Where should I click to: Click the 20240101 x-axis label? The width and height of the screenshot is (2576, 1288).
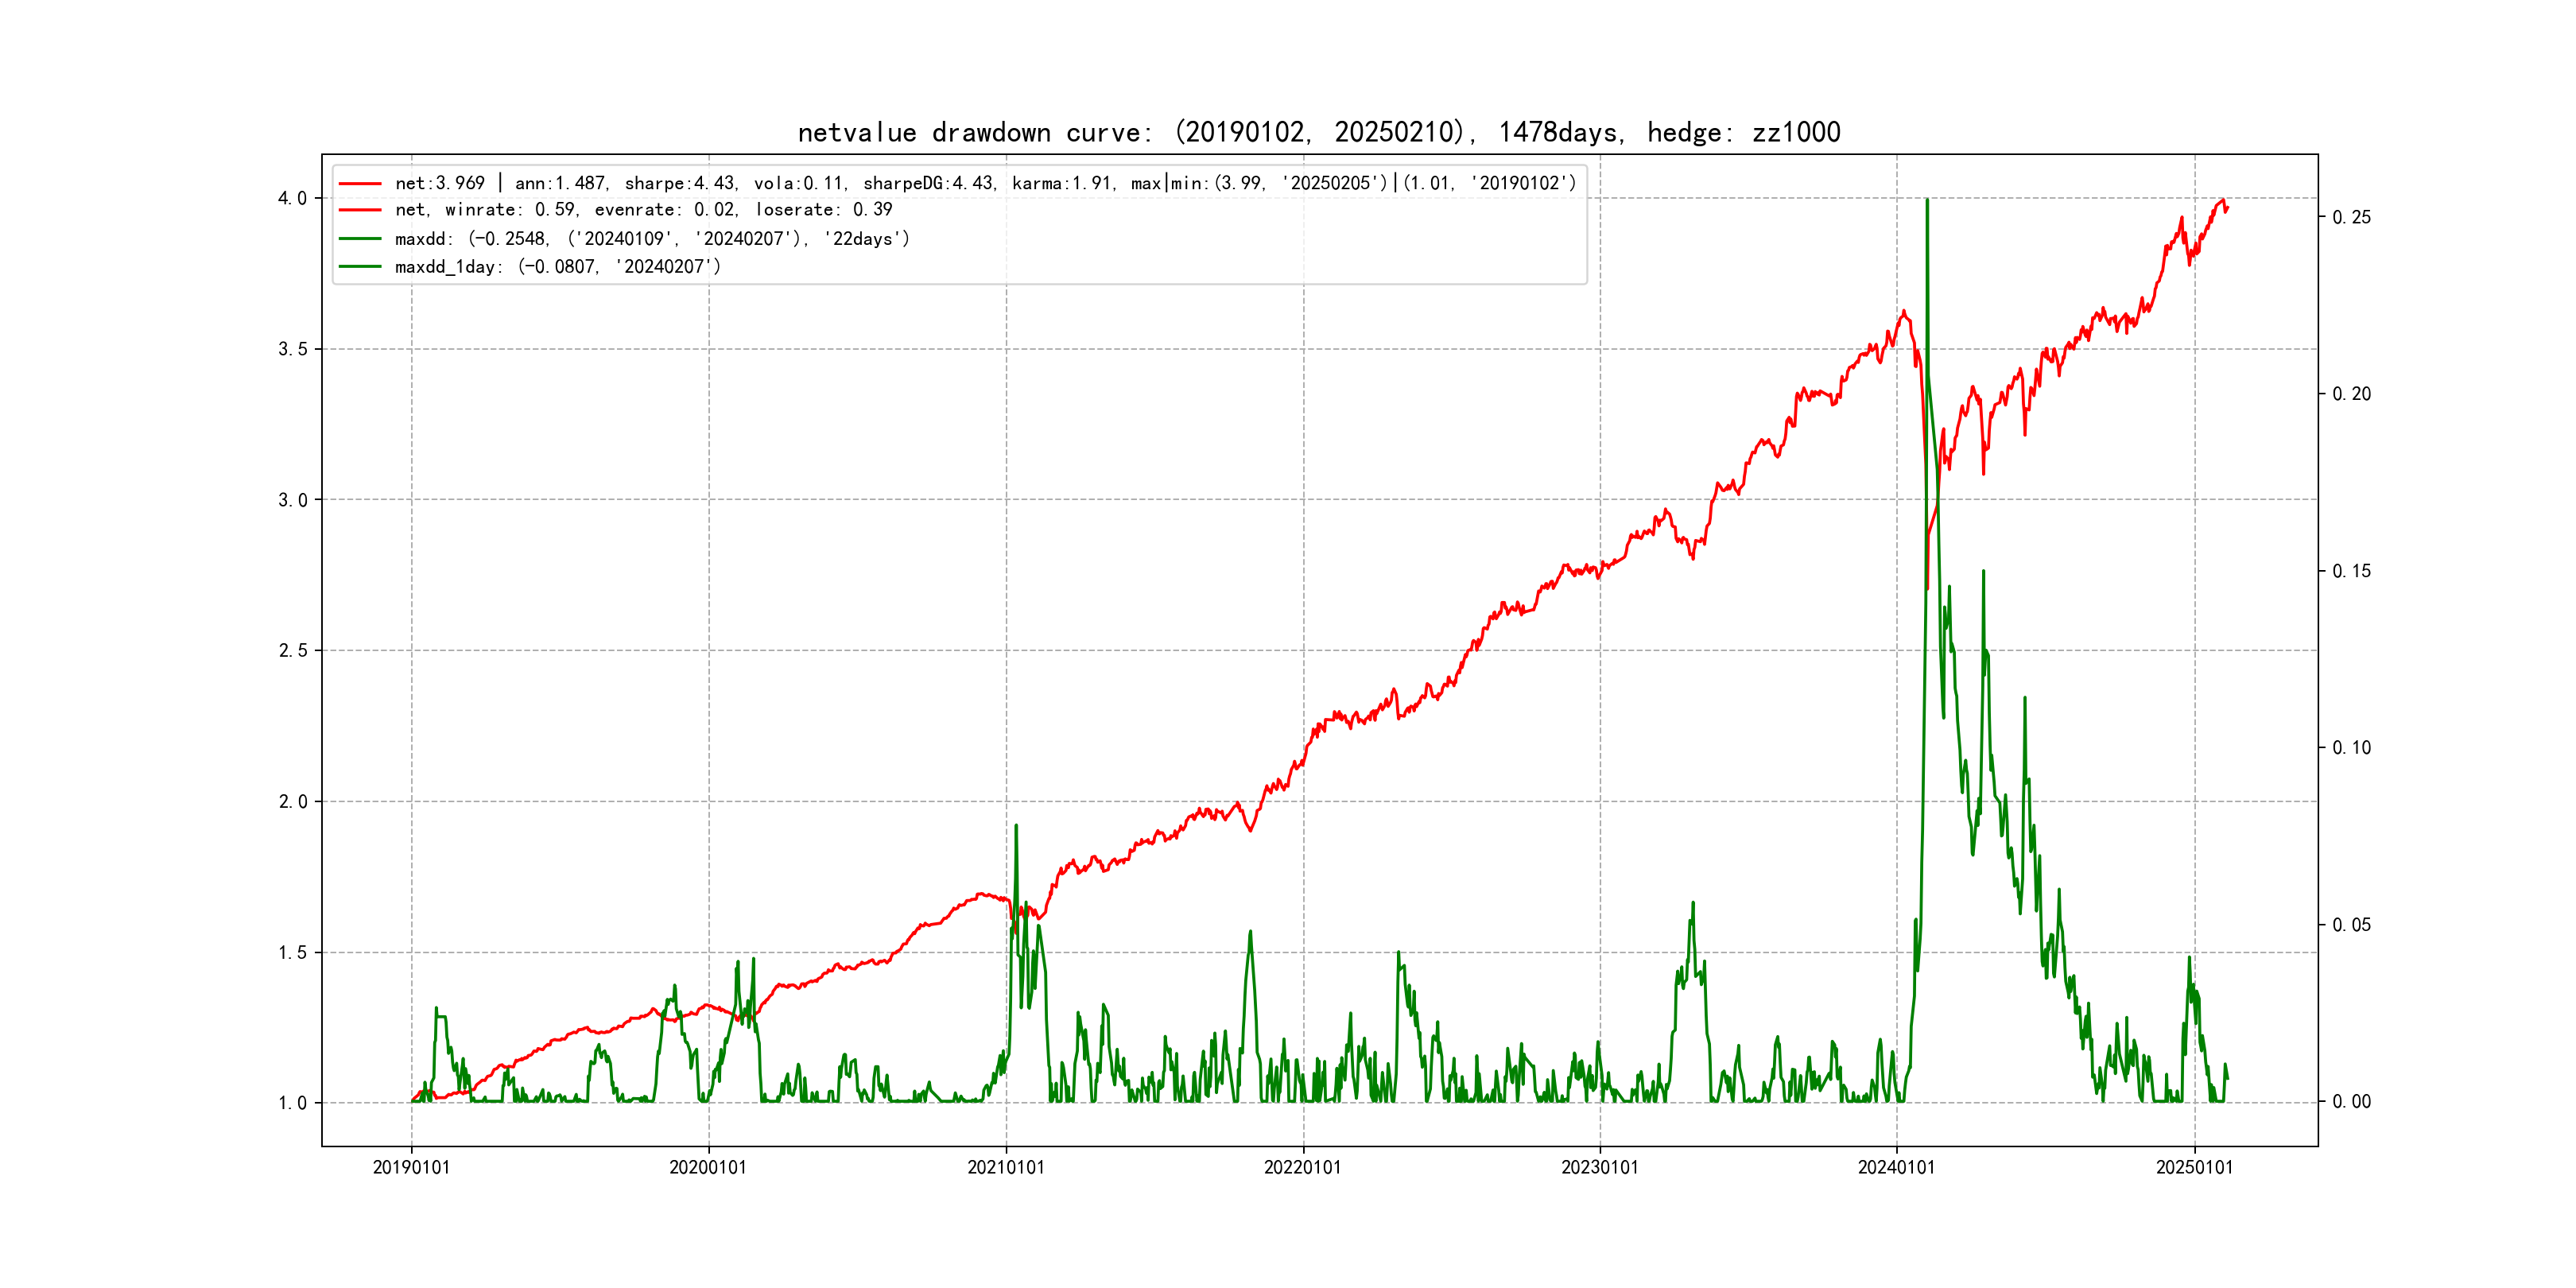point(1896,1168)
